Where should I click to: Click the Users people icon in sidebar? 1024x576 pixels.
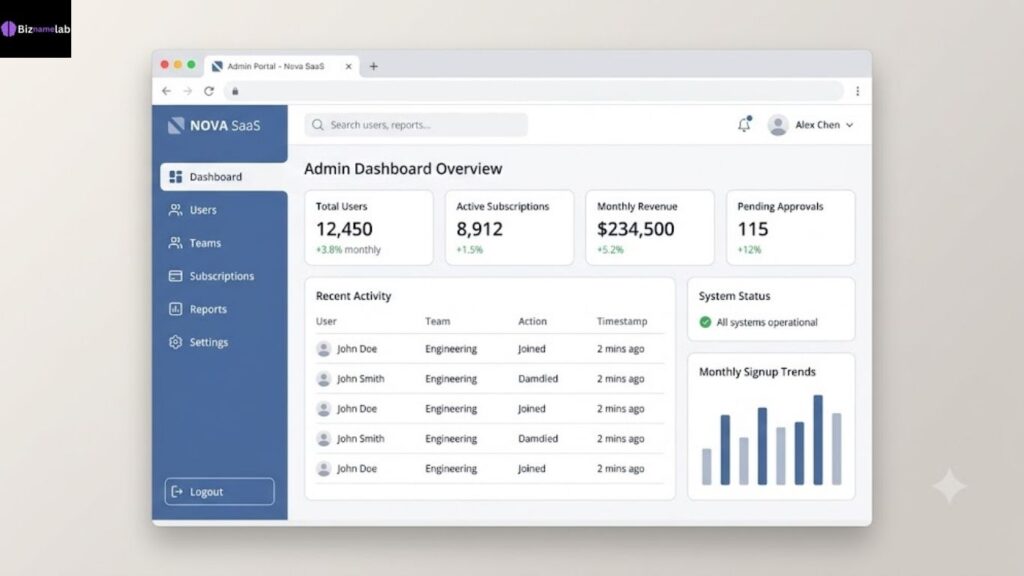pos(175,210)
